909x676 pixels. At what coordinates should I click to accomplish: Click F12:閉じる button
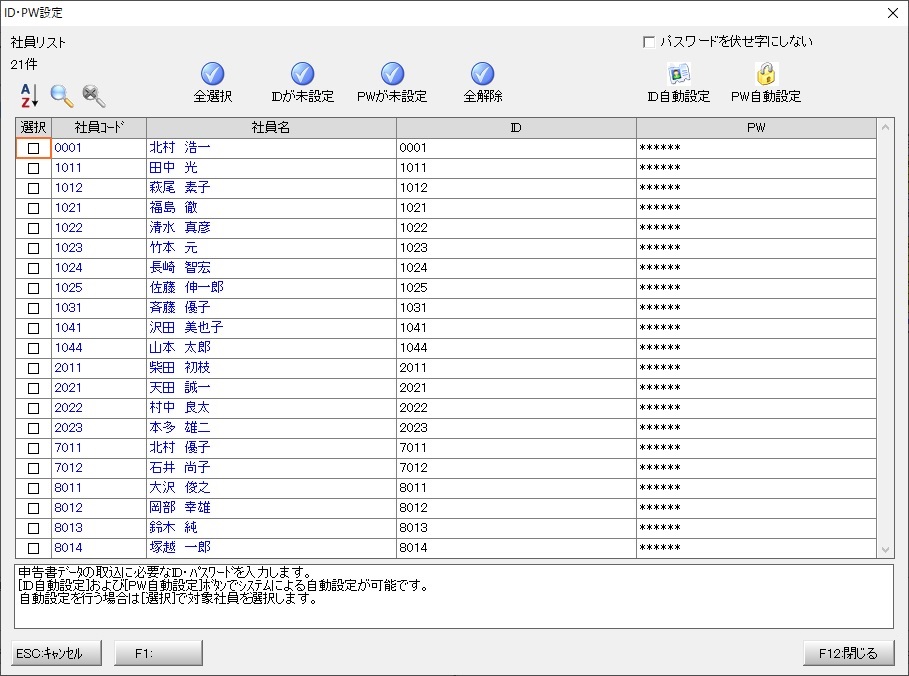point(848,653)
